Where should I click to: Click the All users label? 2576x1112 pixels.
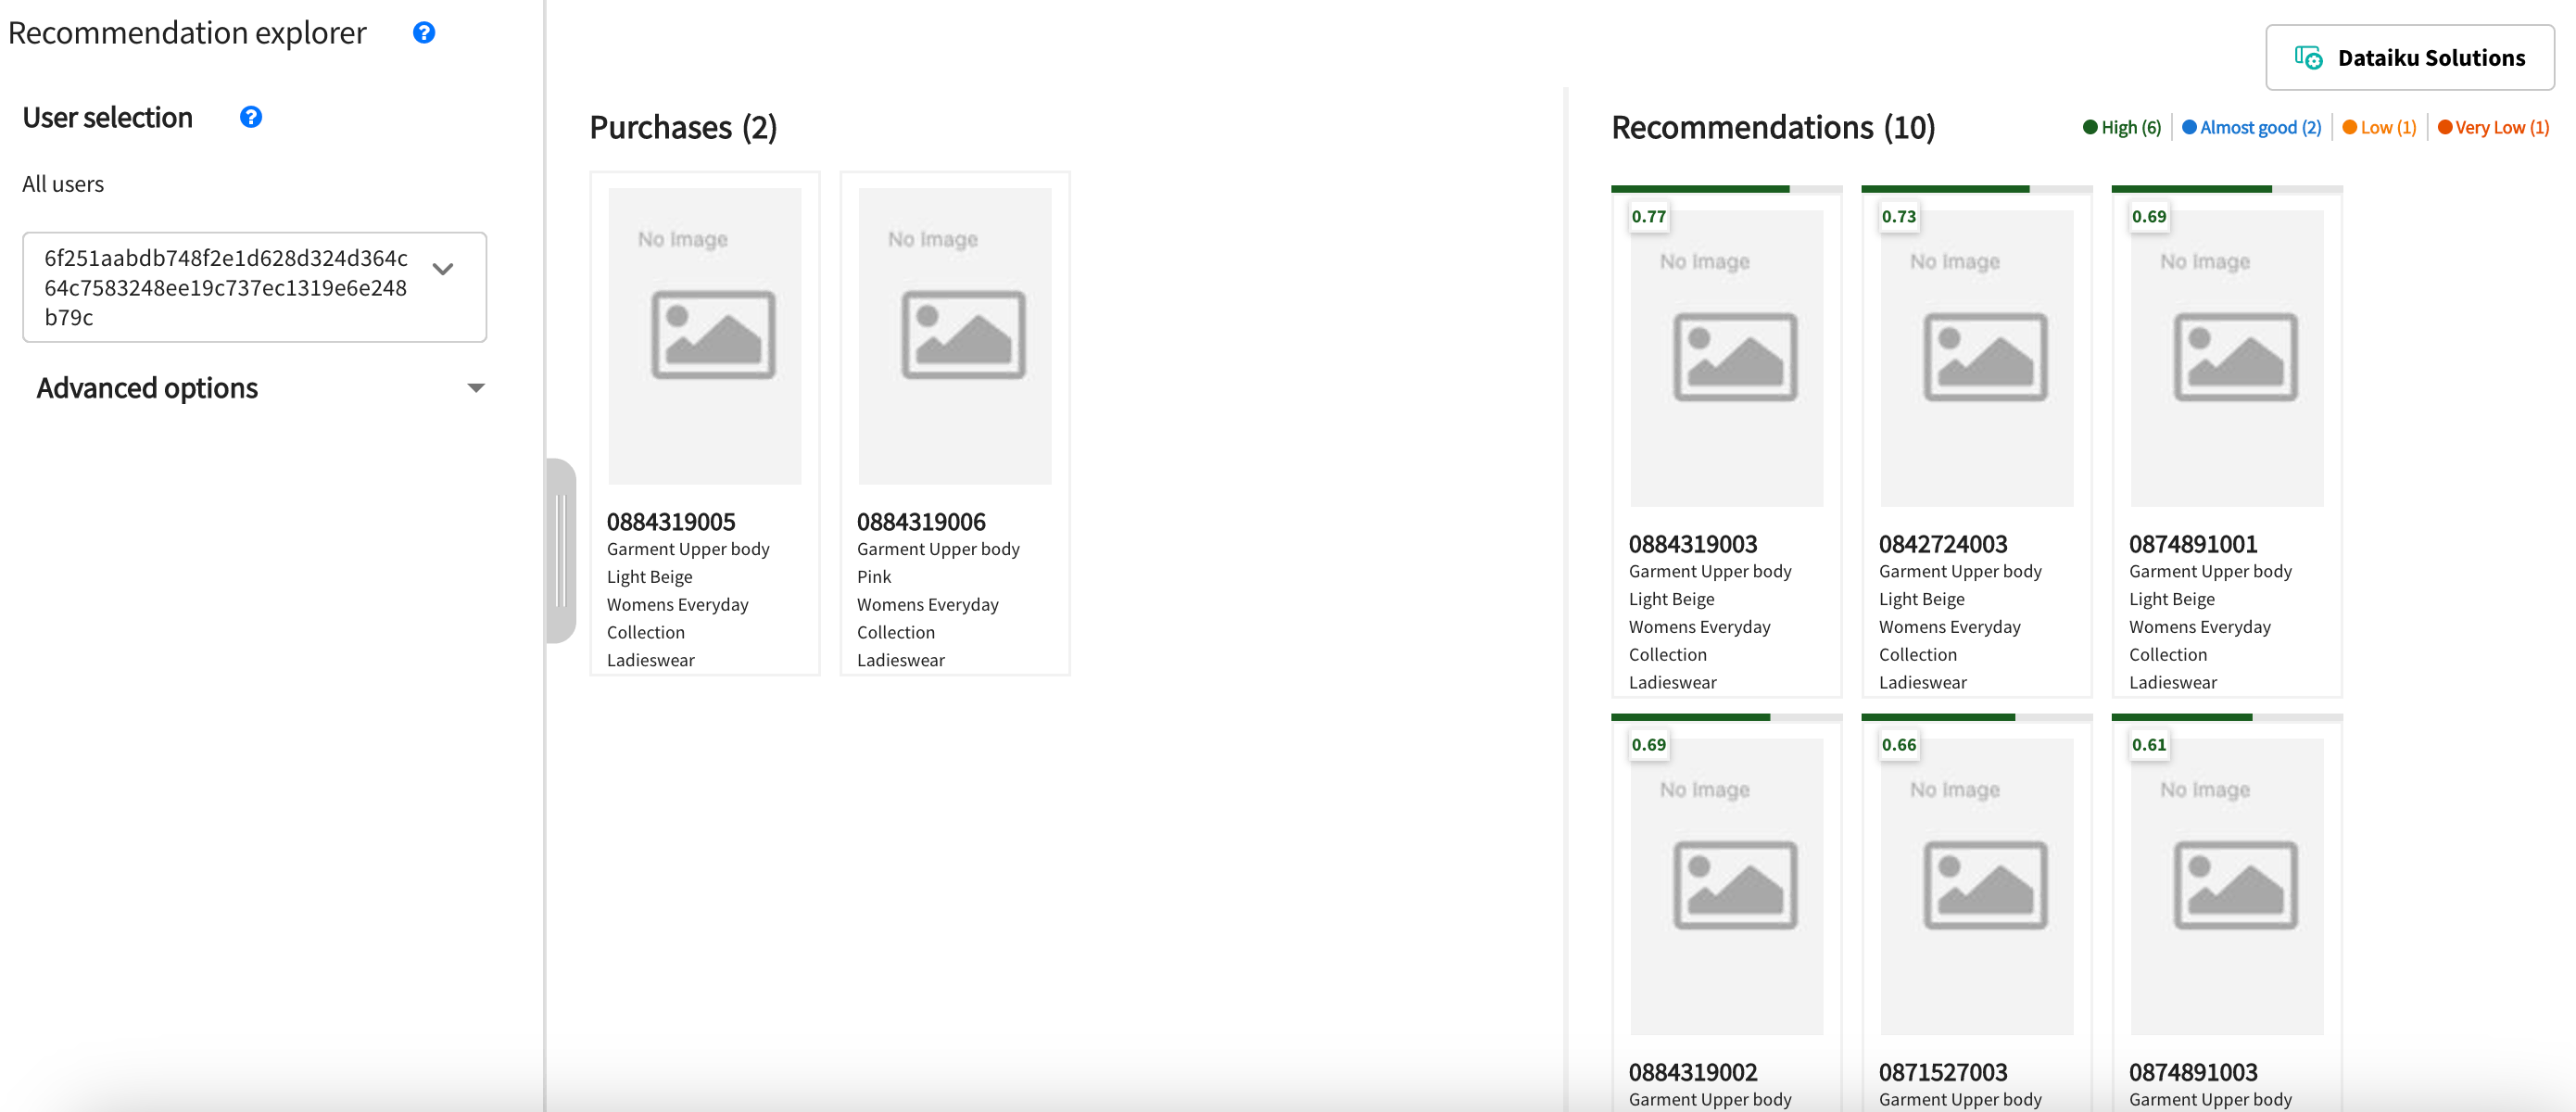[63, 183]
